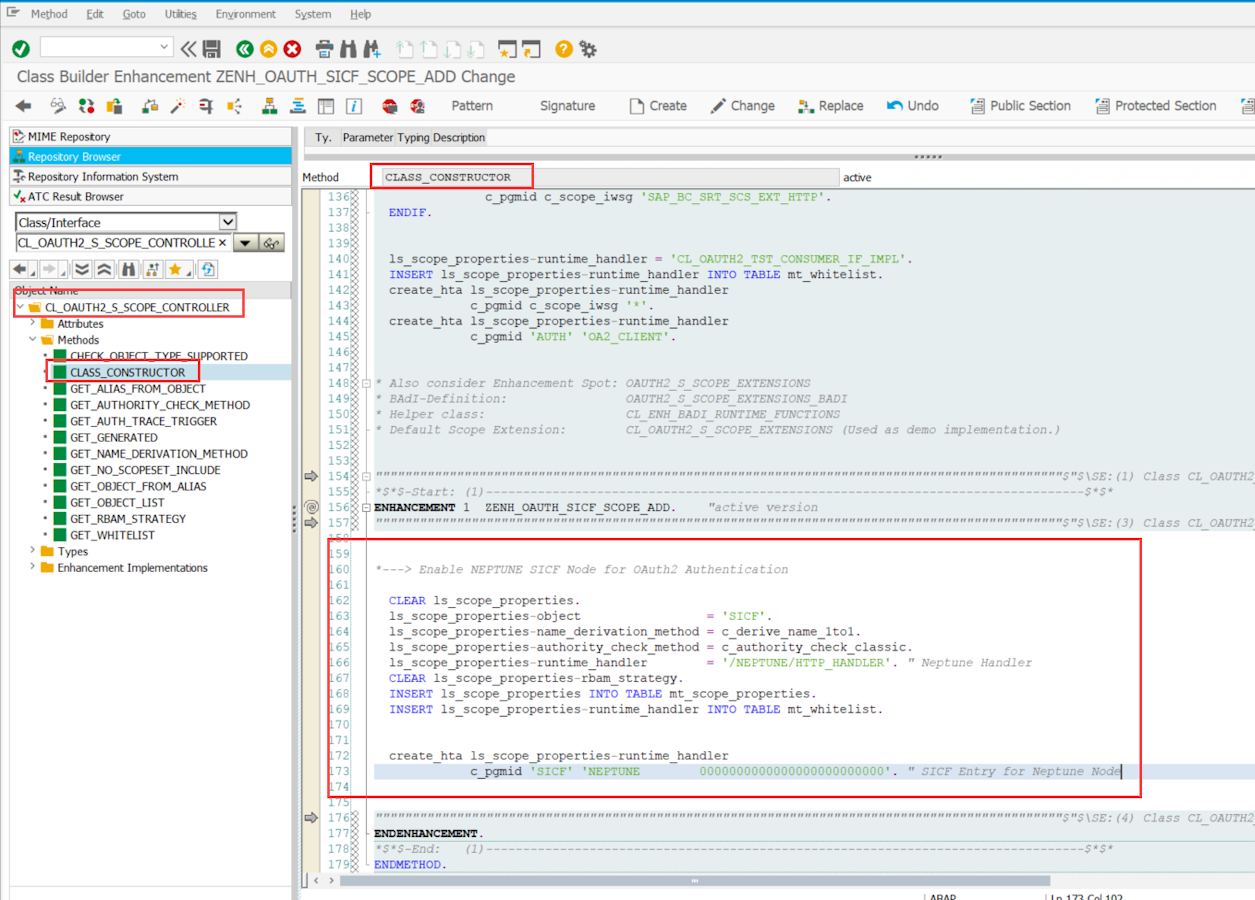Screen dimensions: 1255x900
Task: Open the Print function icon
Action: coord(324,47)
